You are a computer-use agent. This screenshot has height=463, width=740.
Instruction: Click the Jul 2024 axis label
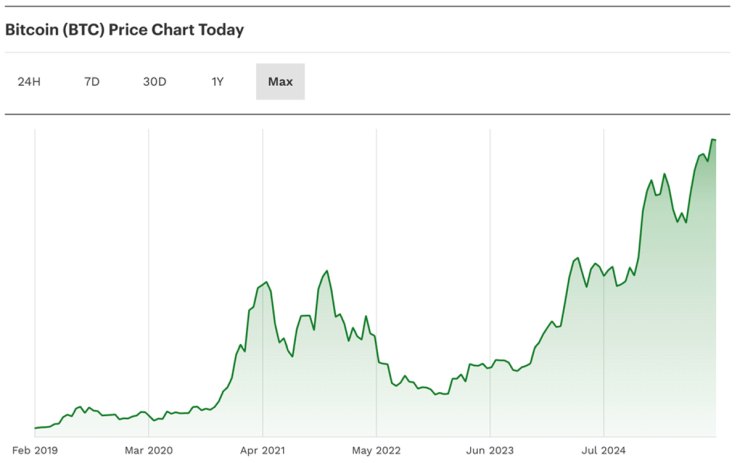604,450
